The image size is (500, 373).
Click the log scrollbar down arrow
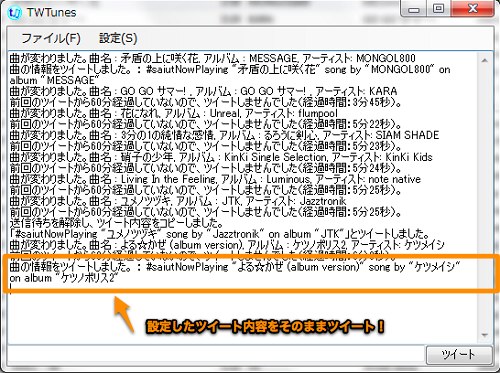485,335
